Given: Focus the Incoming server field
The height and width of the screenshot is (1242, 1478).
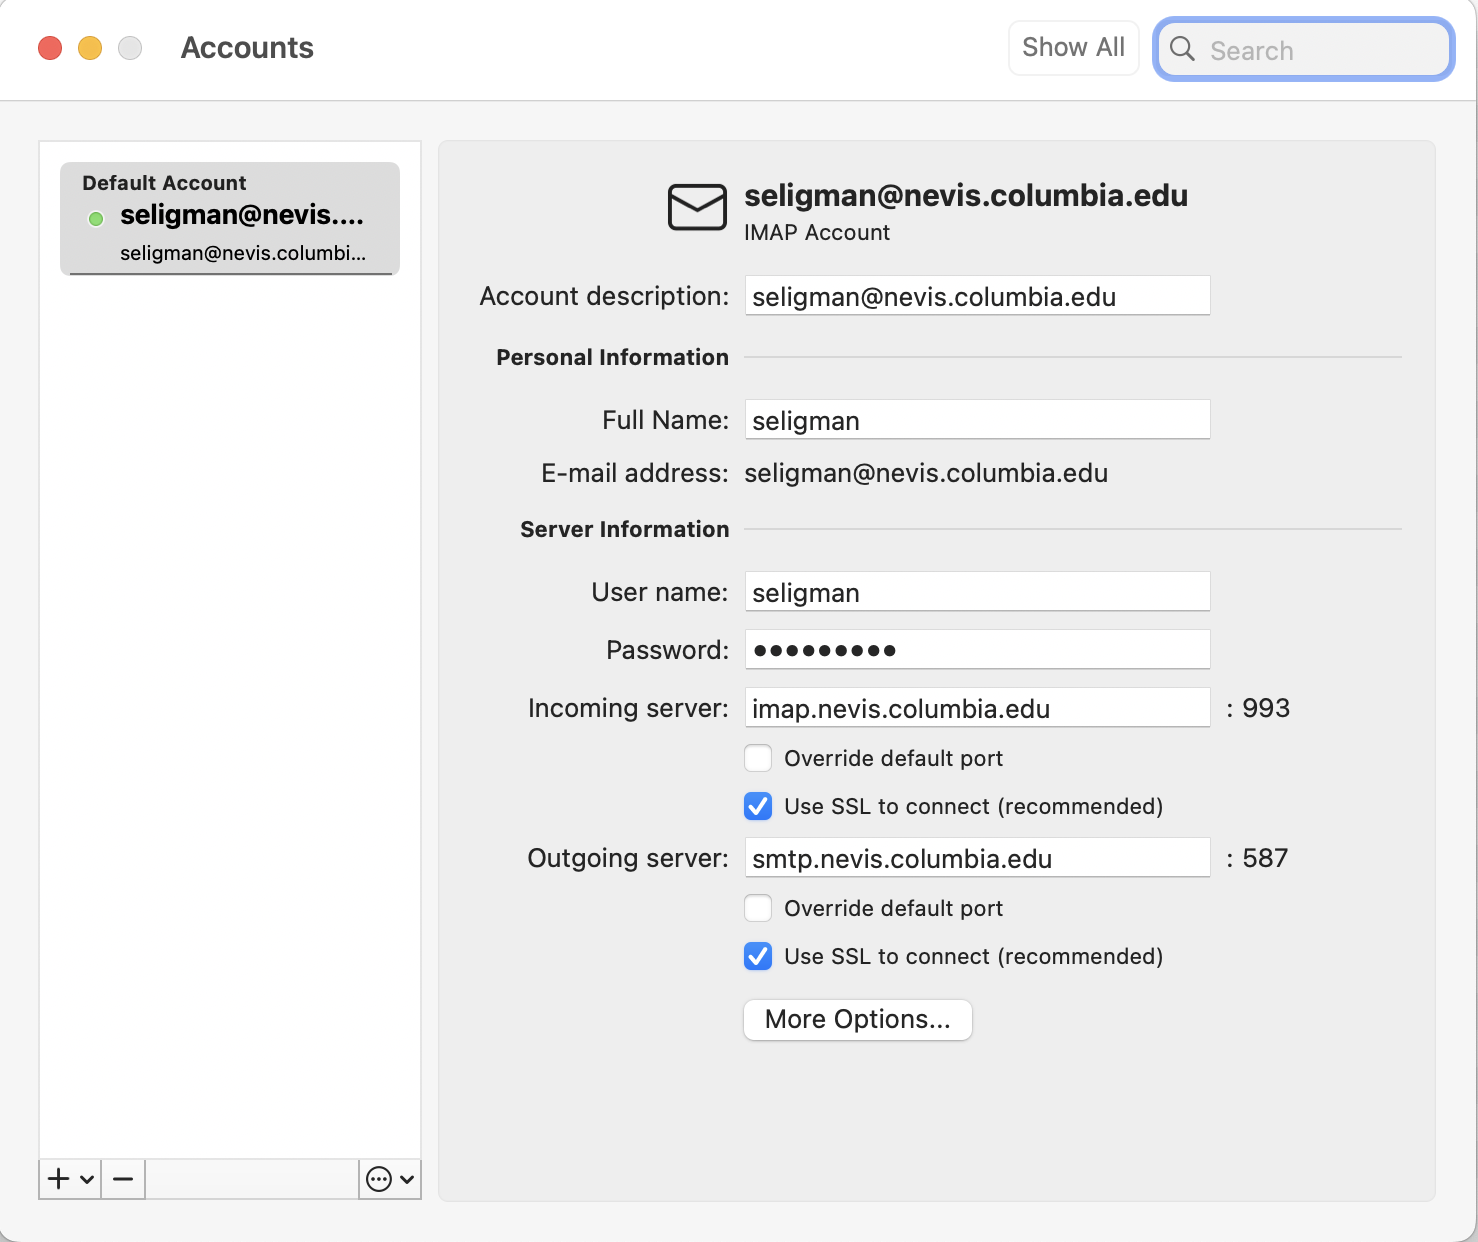Looking at the screenshot, I should coord(977,708).
